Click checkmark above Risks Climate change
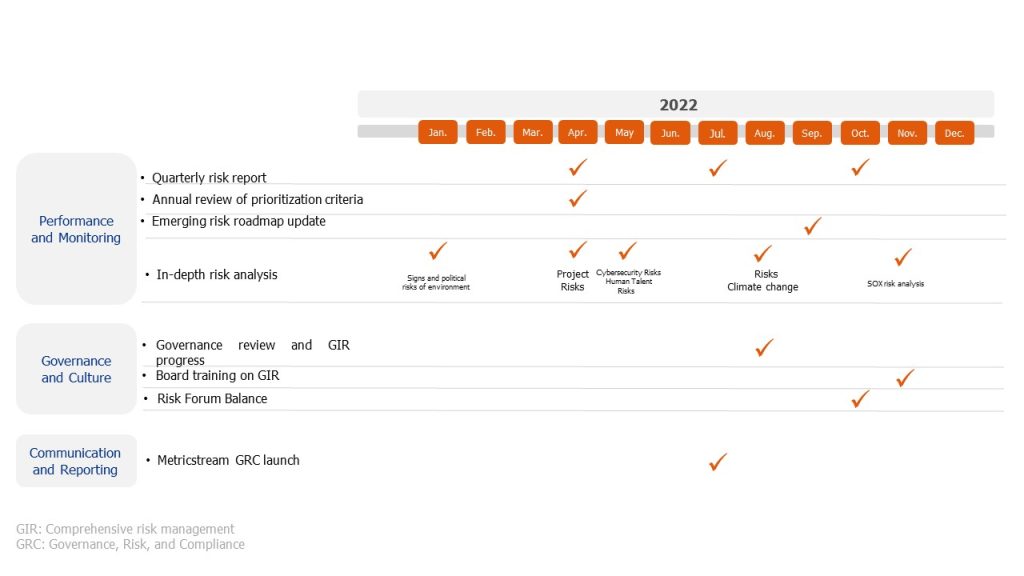Viewport: 1024px width, 576px height. pos(763,253)
